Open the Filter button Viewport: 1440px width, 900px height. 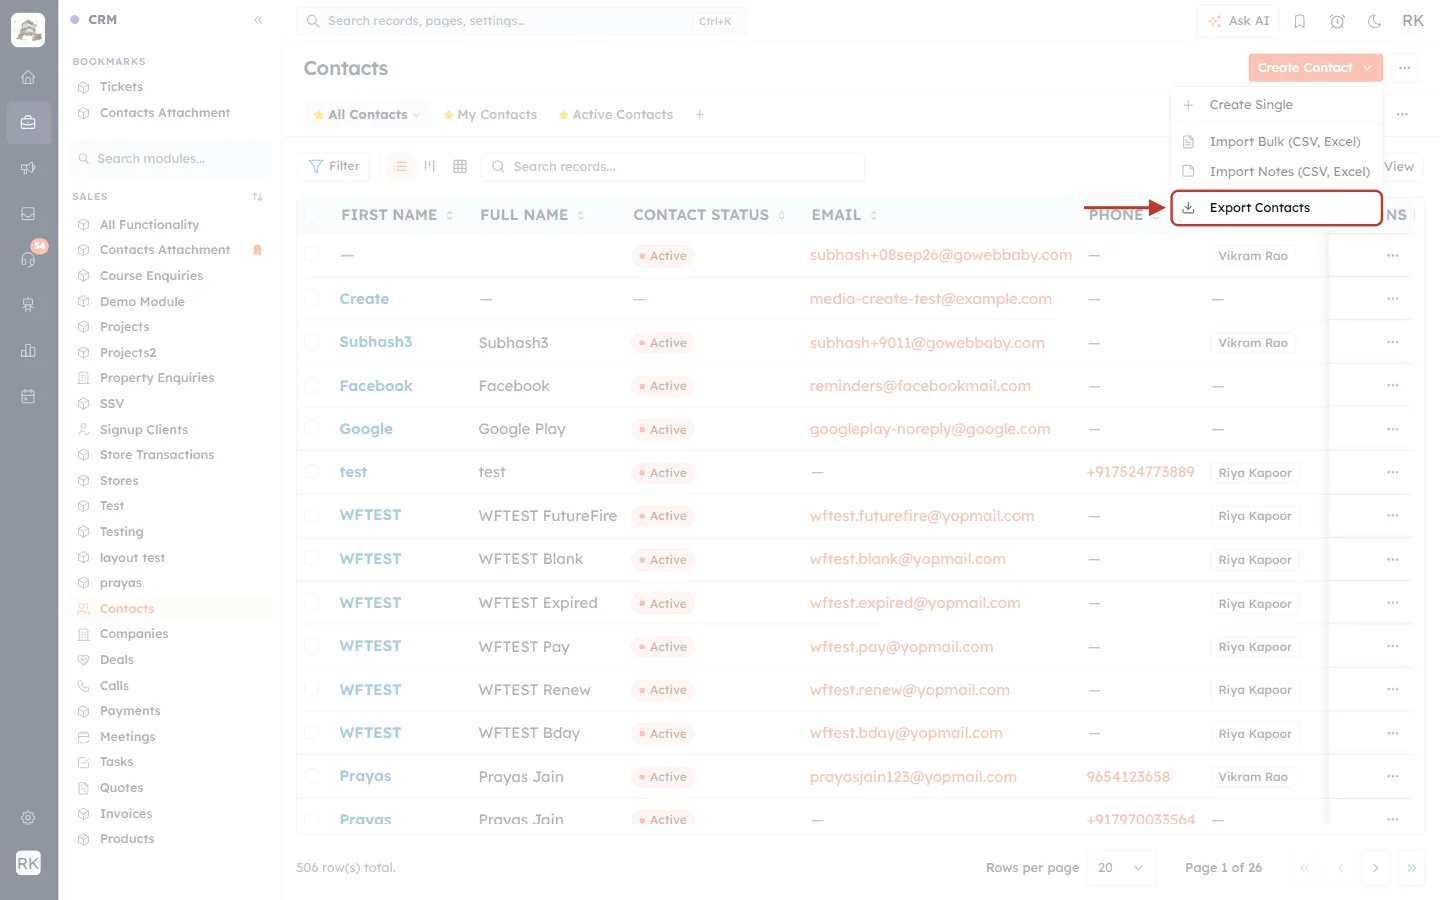[x=334, y=166]
